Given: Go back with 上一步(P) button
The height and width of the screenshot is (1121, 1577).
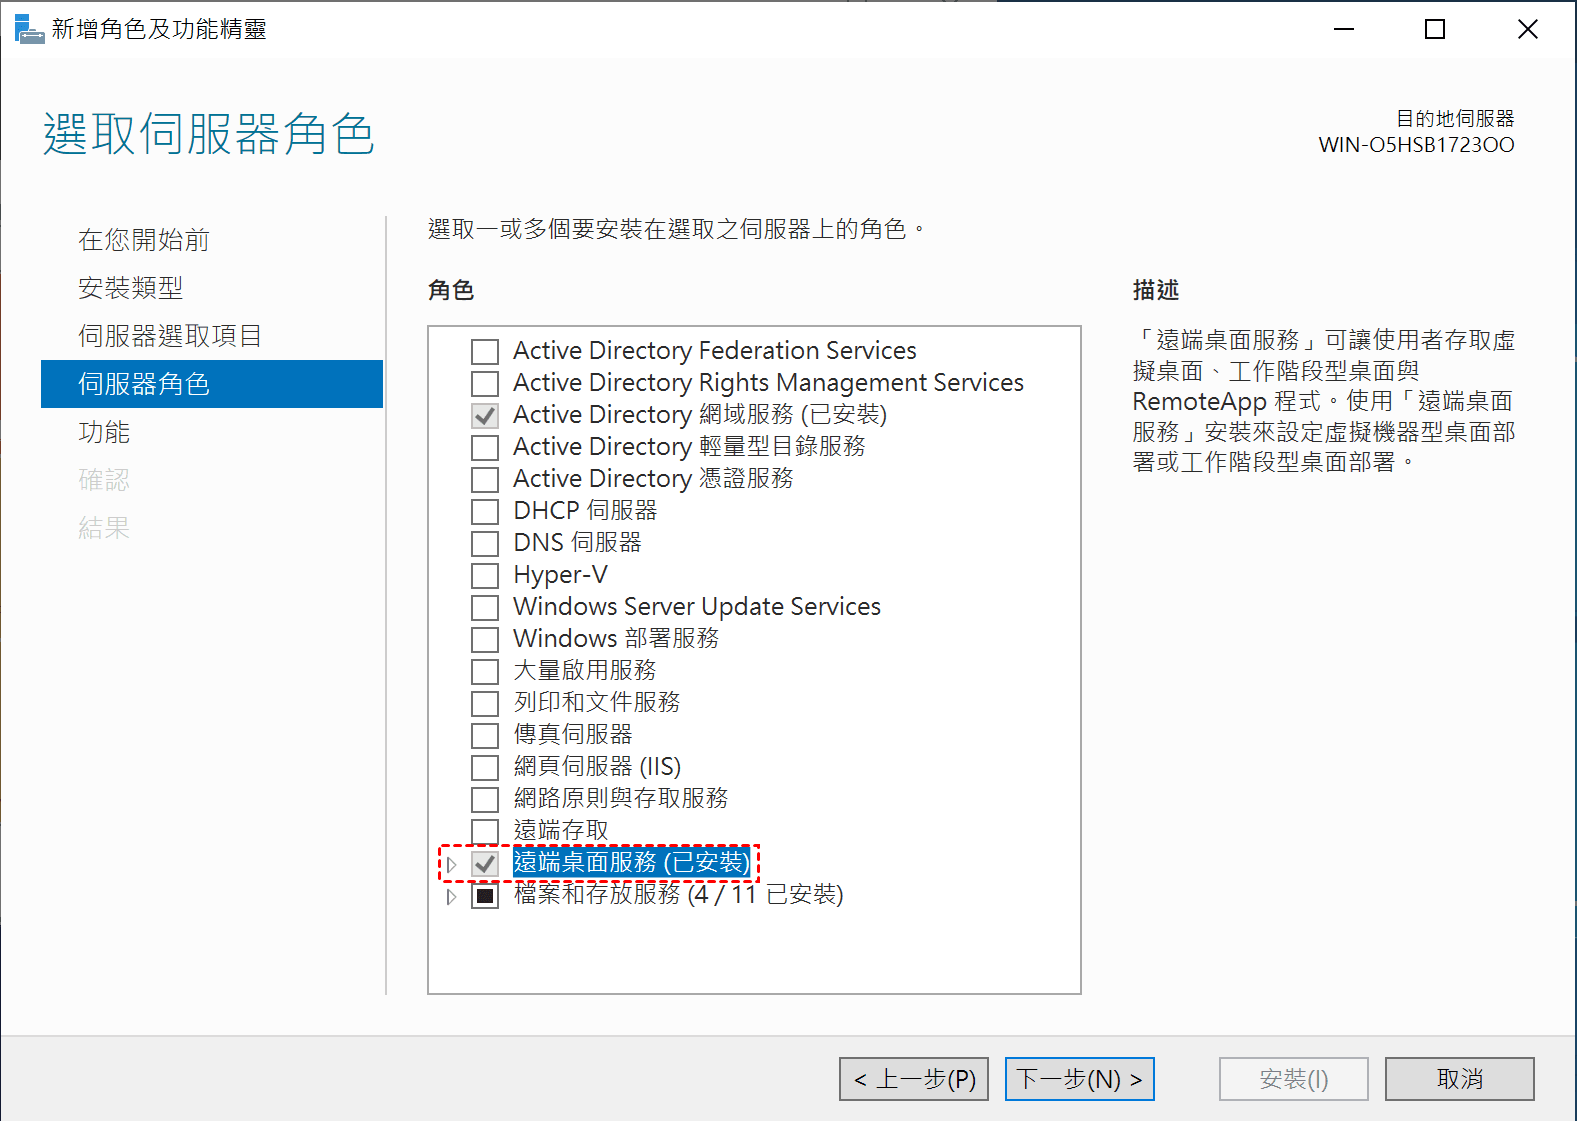Looking at the screenshot, I should tap(914, 1079).
